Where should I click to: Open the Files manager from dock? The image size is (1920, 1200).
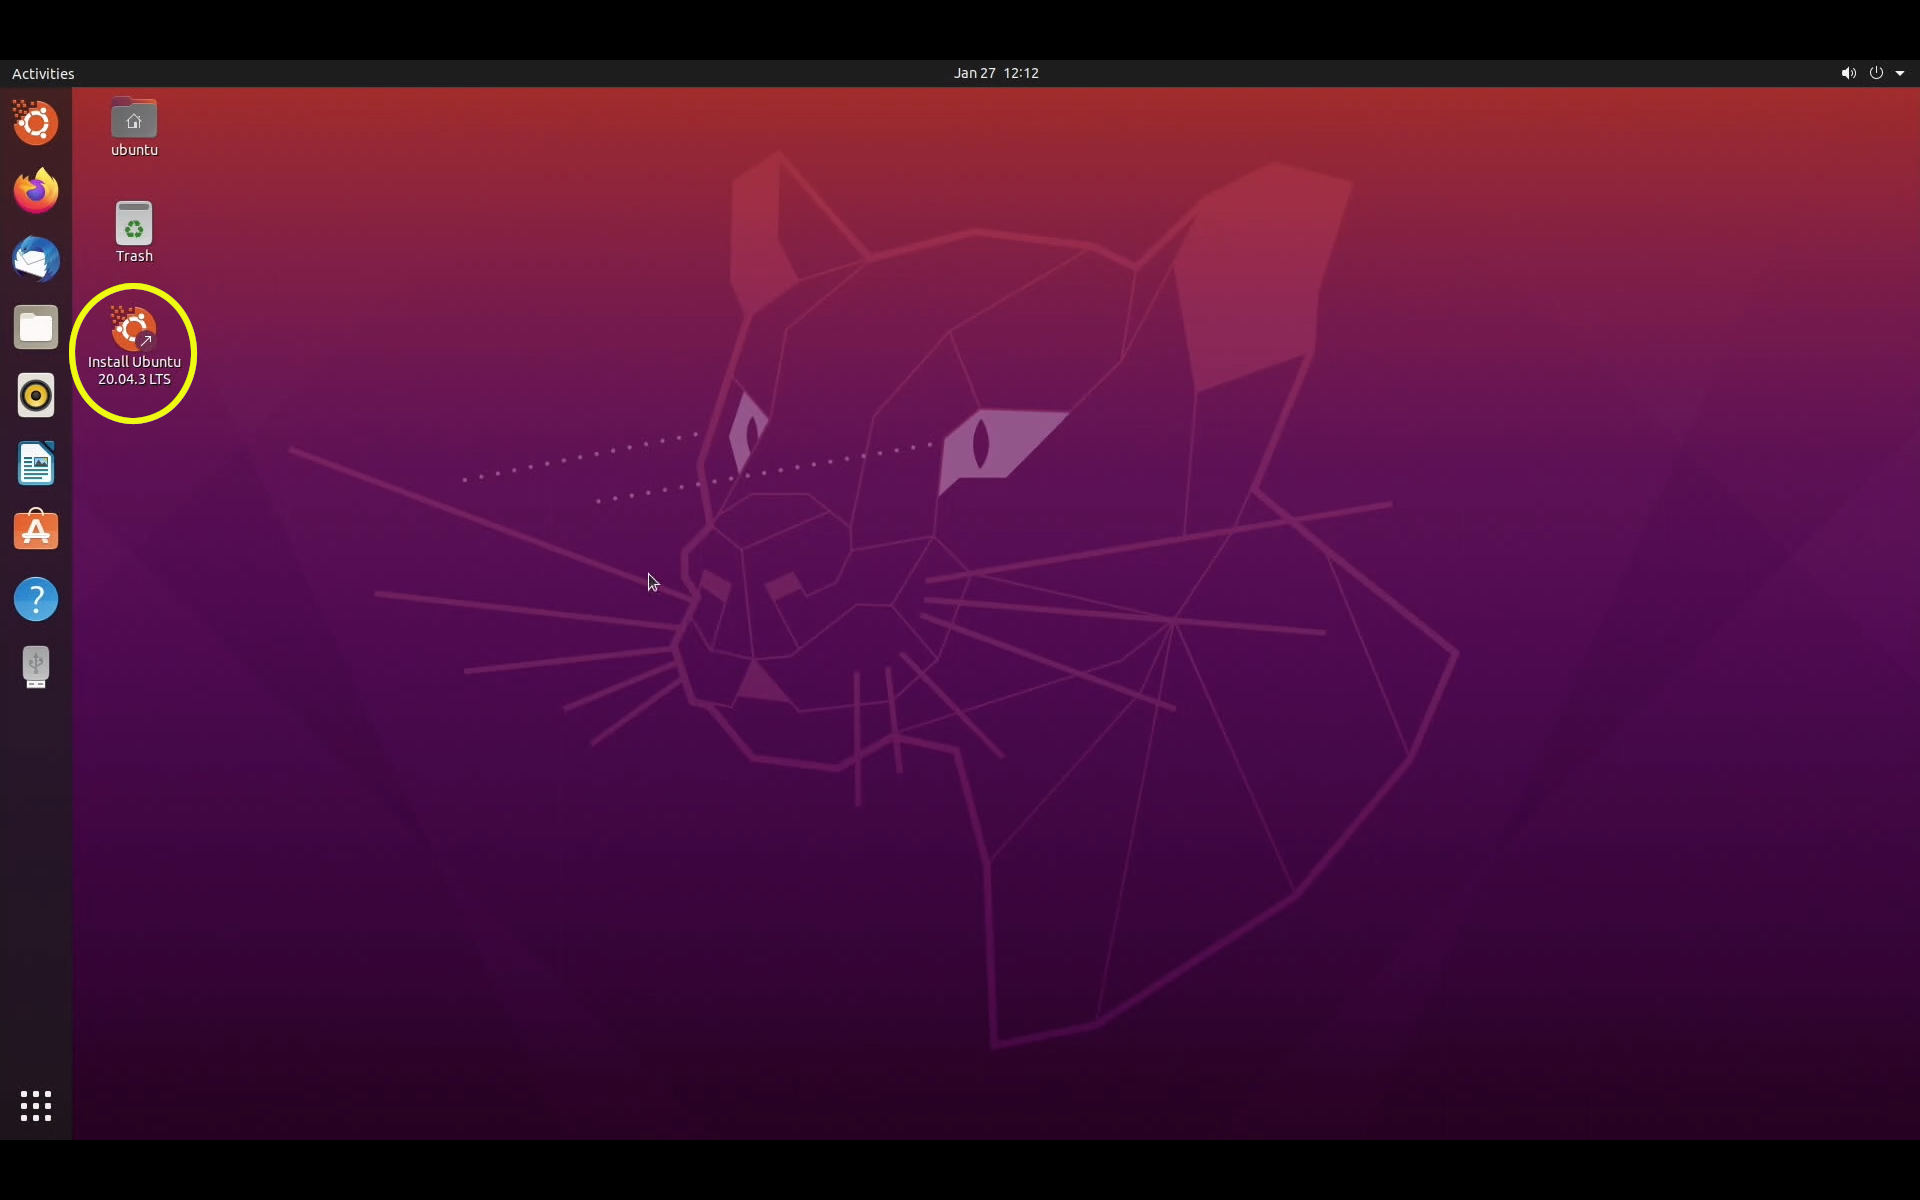pos(36,327)
